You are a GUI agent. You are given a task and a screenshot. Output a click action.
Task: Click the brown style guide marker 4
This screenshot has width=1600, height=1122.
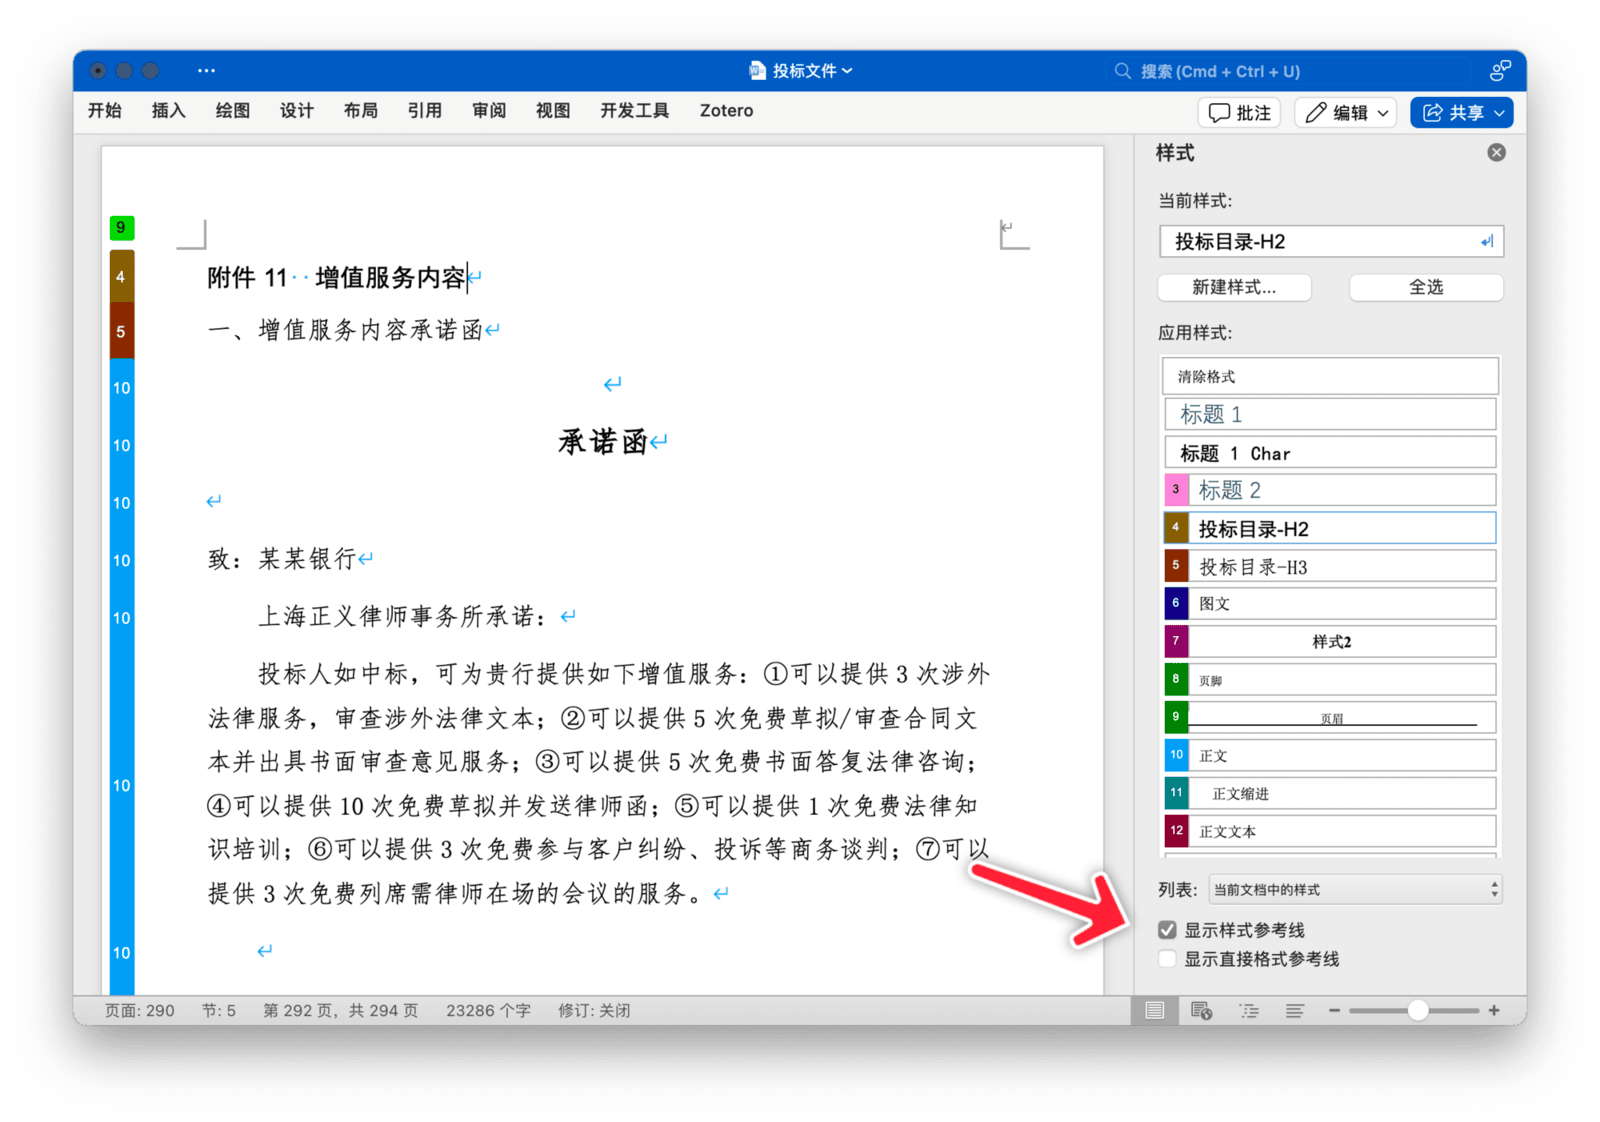click(121, 276)
